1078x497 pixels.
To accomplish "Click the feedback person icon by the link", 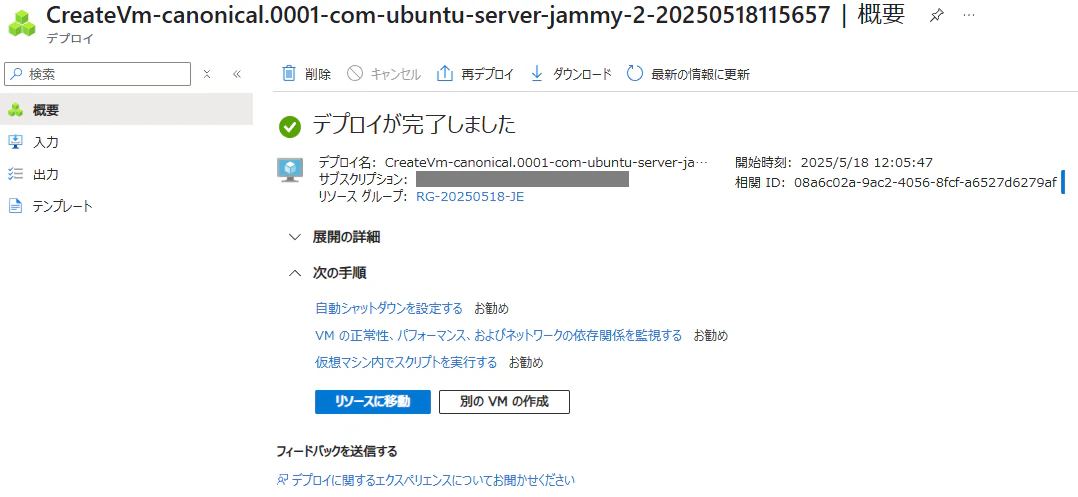I will click(283, 480).
